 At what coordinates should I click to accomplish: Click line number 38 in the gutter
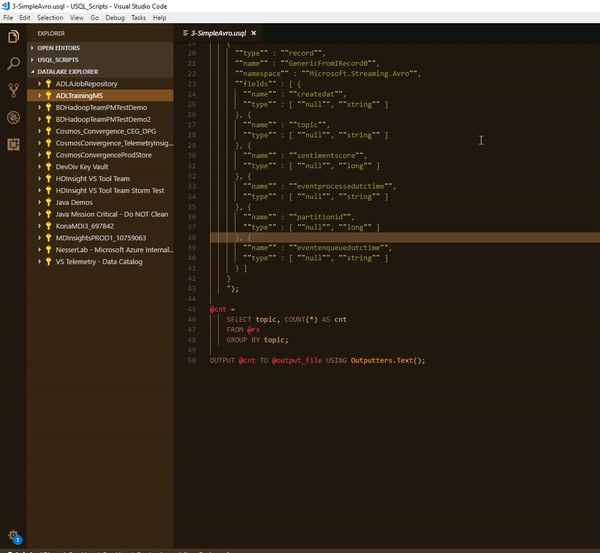(192, 238)
